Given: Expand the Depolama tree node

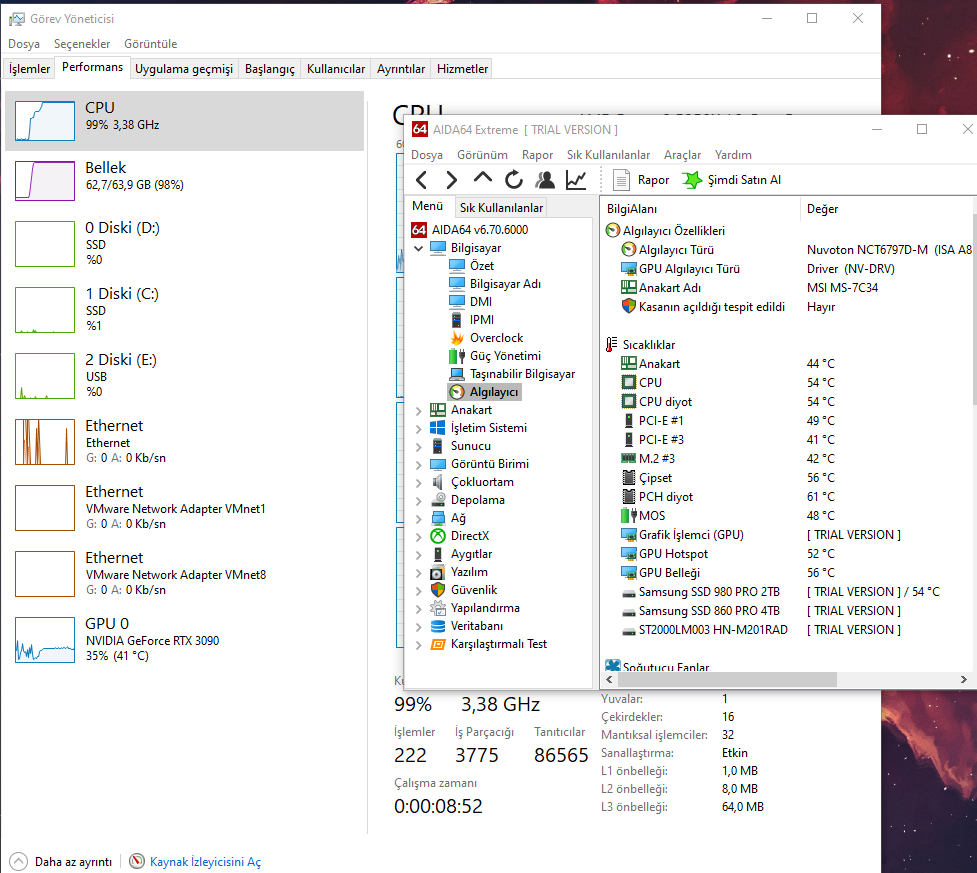Looking at the screenshot, I should coord(419,500).
